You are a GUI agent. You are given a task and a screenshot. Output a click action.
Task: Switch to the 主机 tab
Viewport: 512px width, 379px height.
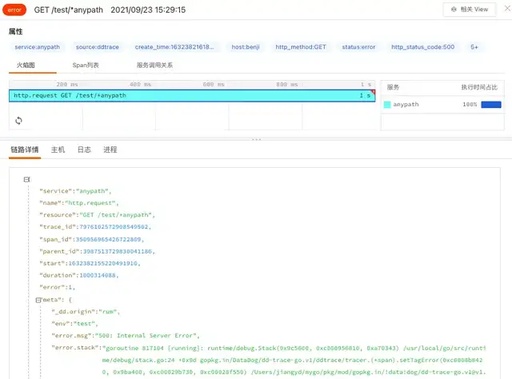click(58, 150)
